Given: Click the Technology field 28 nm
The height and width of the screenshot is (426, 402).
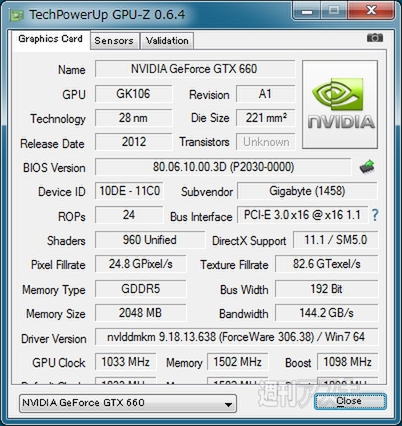Looking at the screenshot, I should [134, 118].
